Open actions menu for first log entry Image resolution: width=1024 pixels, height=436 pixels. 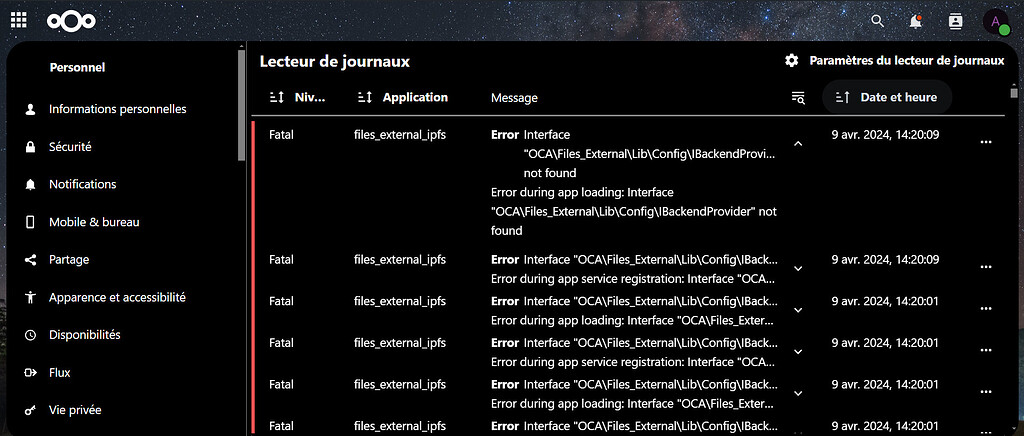coord(986,142)
